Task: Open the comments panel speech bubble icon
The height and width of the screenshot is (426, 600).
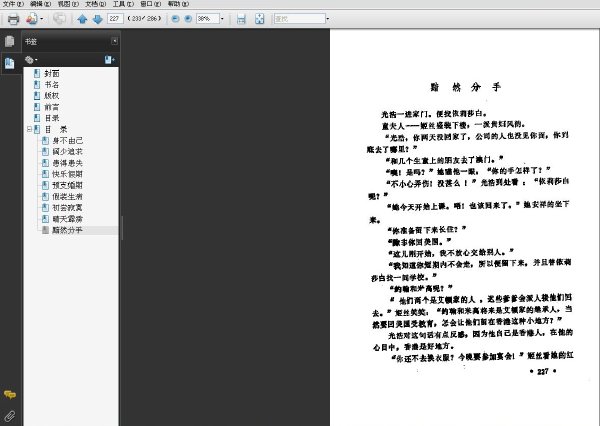Action: (10, 394)
